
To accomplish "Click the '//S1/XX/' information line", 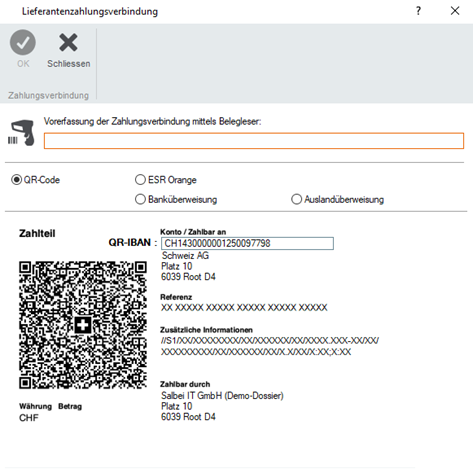I will (270, 341).
